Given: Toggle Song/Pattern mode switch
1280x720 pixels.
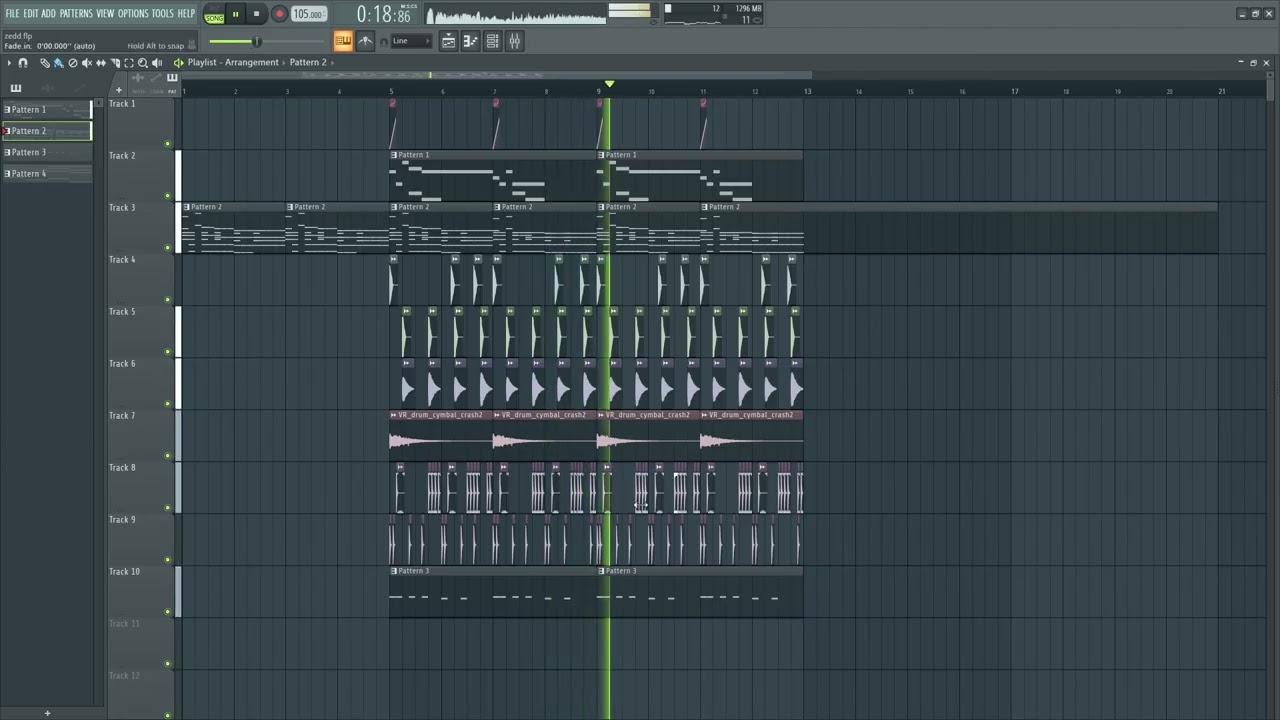Looking at the screenshot, I should click(x=214, y=14).
